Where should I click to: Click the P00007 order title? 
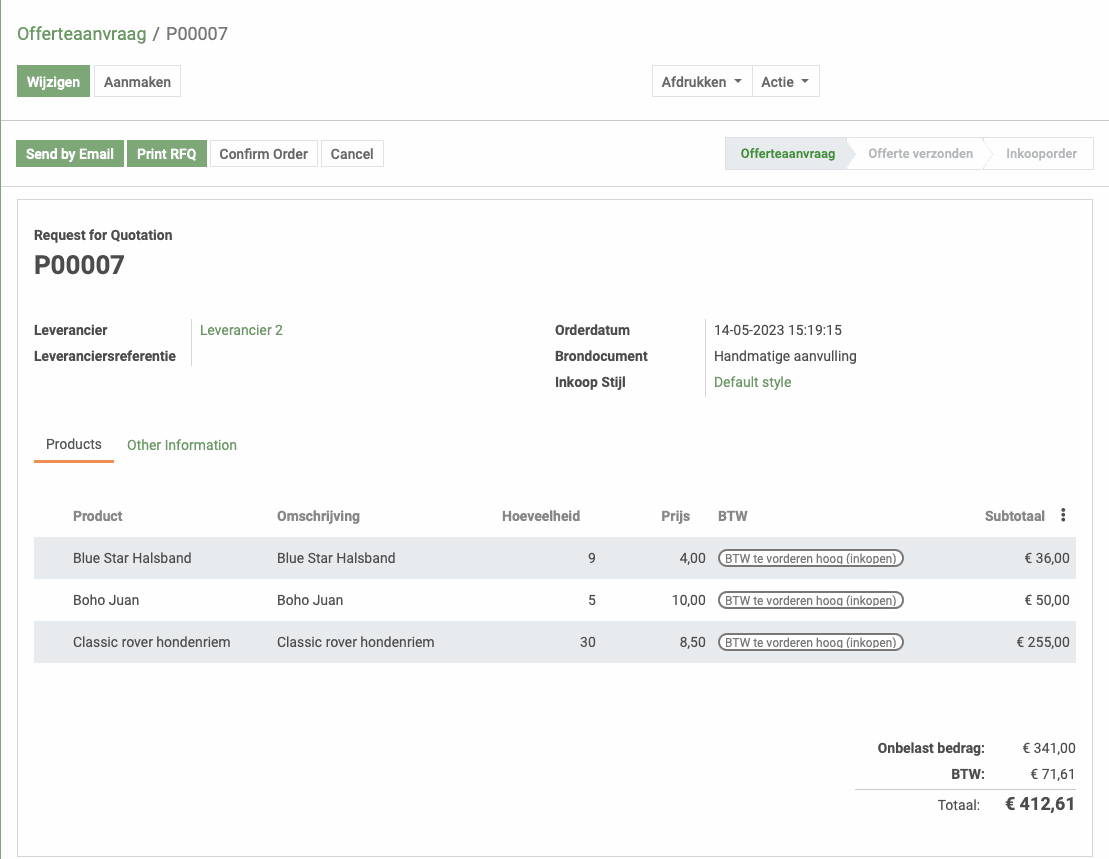click(x=79, y=265)
